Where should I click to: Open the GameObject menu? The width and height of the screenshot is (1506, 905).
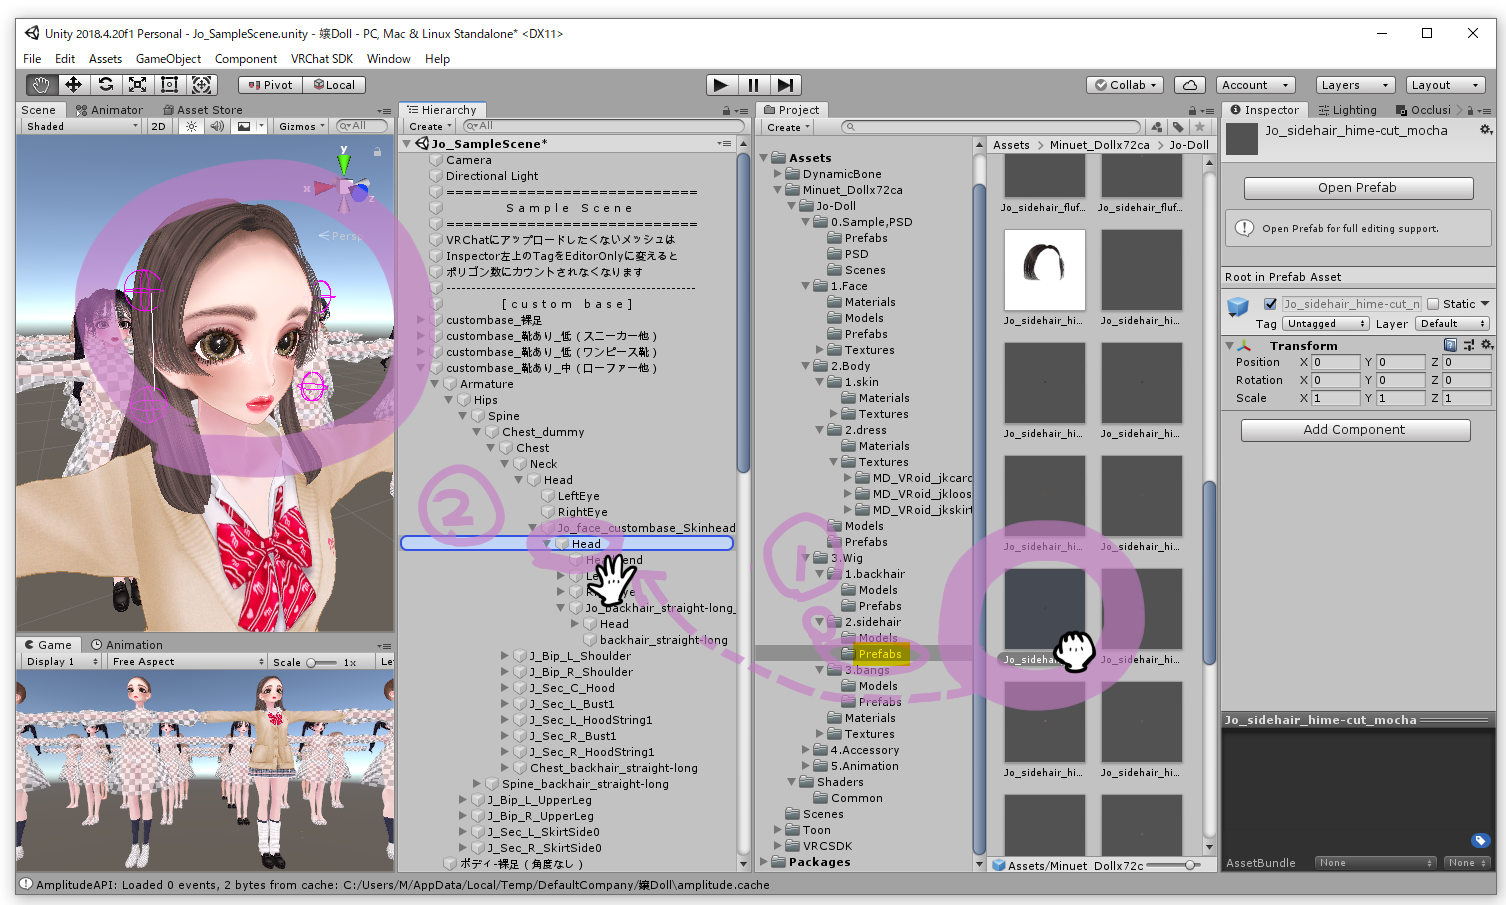pos(168,59)
